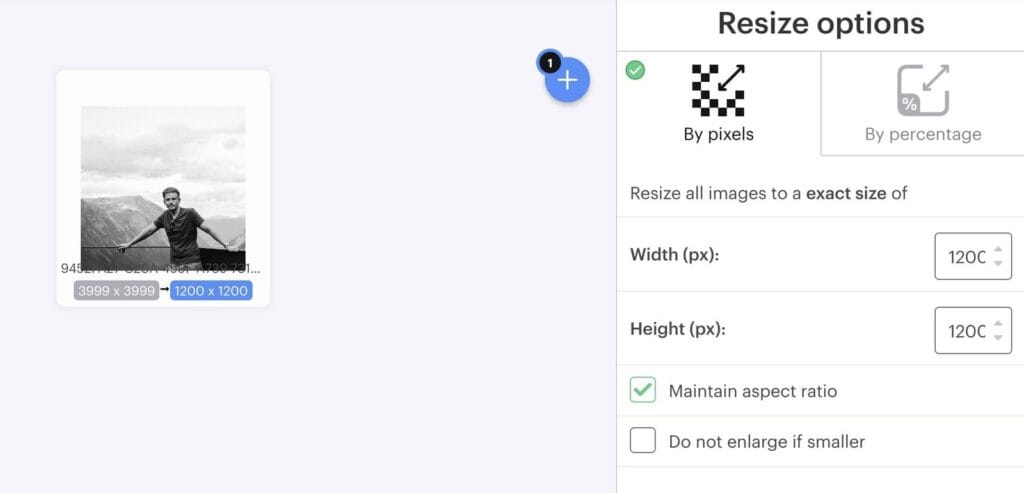This screenshot has width=1024, height=493.
Task: Click the 3999 x 3999 original size label
Action: pyautogui.click(x=116, y=291)
